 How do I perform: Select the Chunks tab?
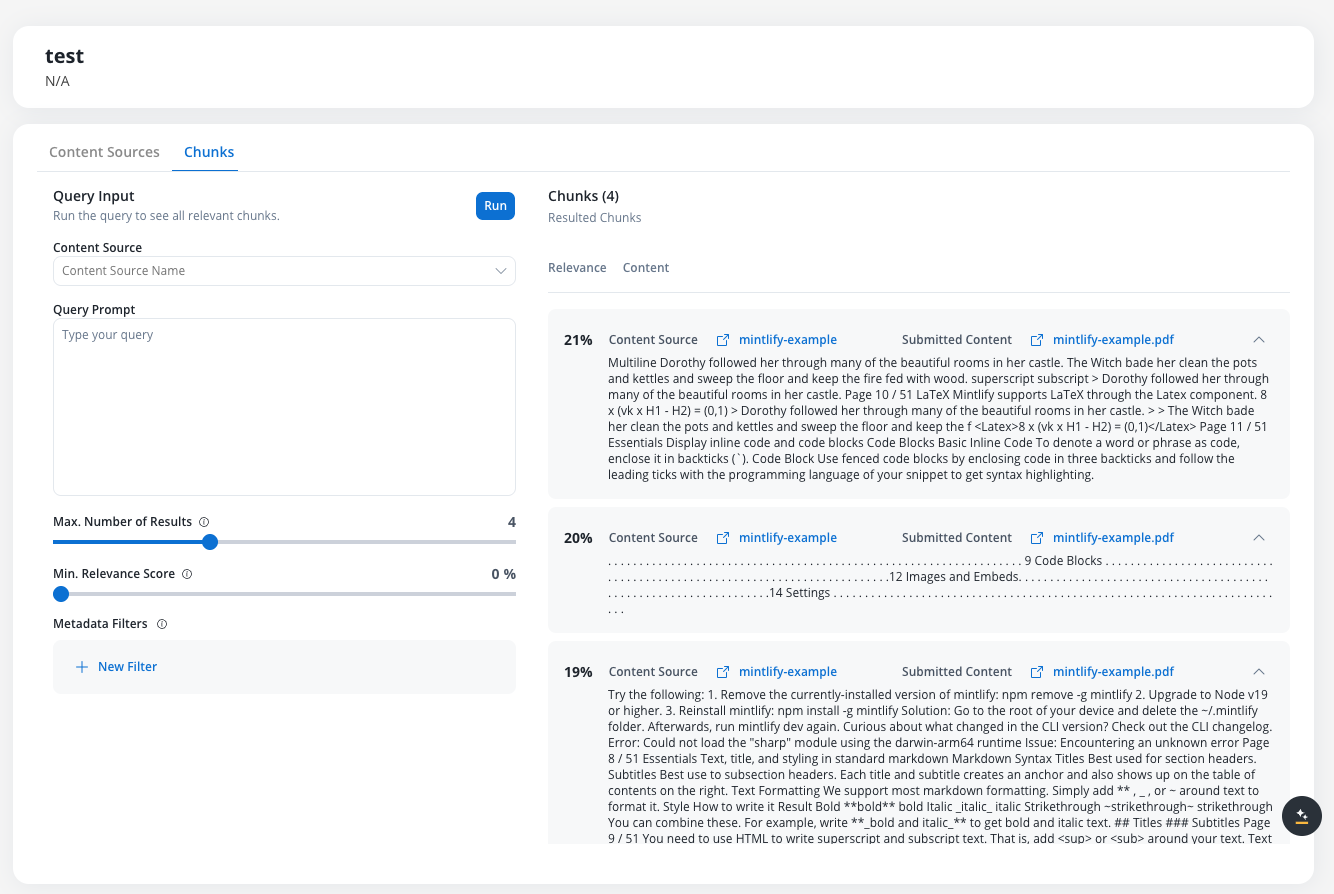point(209,152)
